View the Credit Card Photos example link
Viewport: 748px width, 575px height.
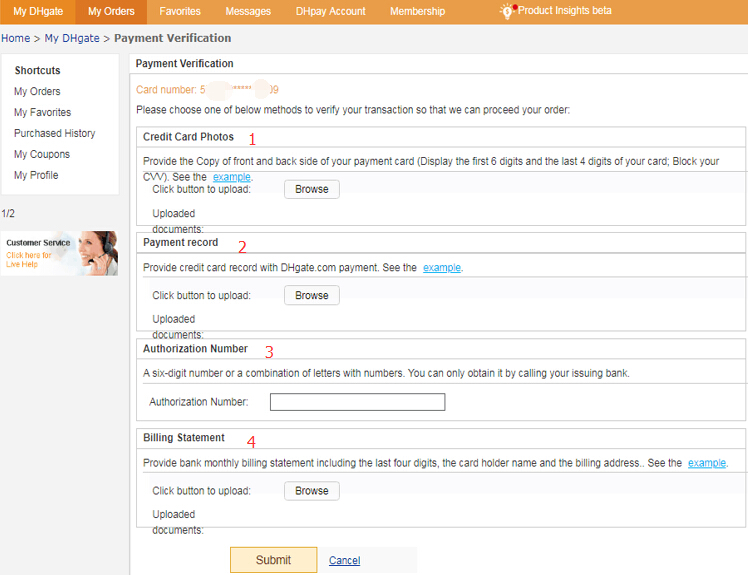pos(231,177)
